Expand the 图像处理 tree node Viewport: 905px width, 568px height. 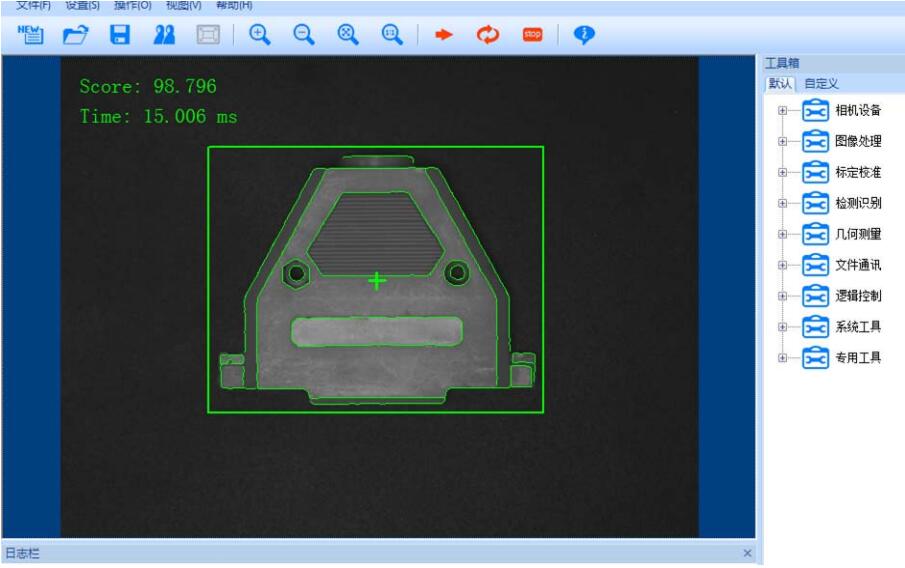783,142
